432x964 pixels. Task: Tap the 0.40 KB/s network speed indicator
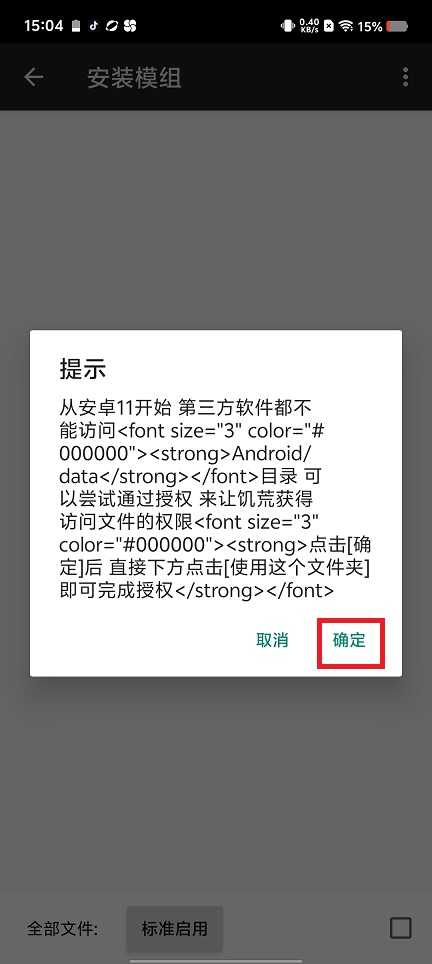[309, 26]
